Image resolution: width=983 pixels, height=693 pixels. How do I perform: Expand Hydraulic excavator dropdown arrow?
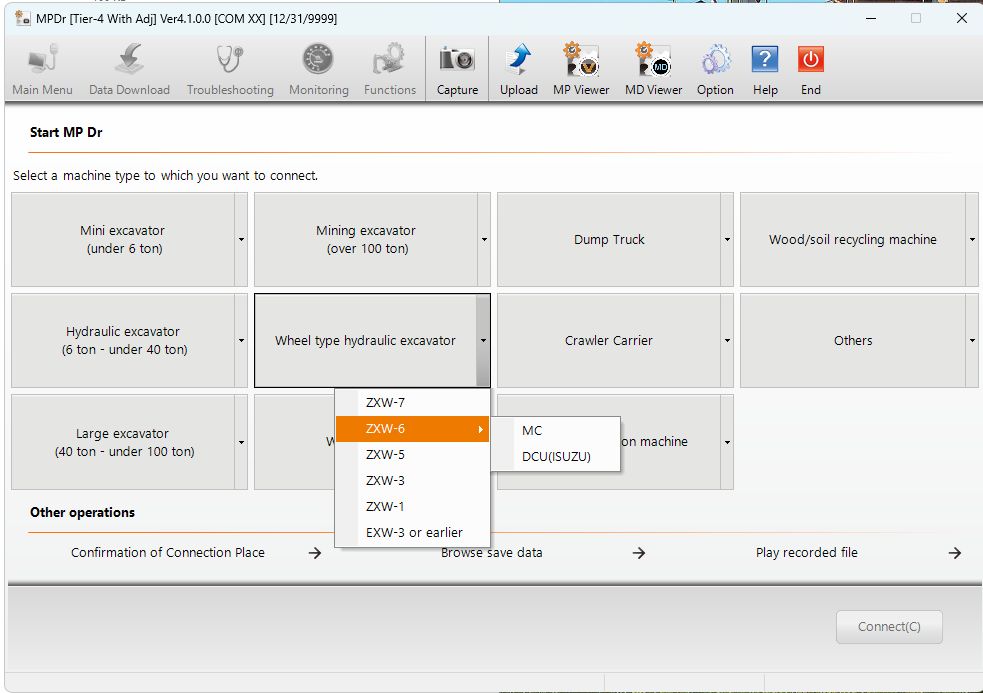click(241, 341)
